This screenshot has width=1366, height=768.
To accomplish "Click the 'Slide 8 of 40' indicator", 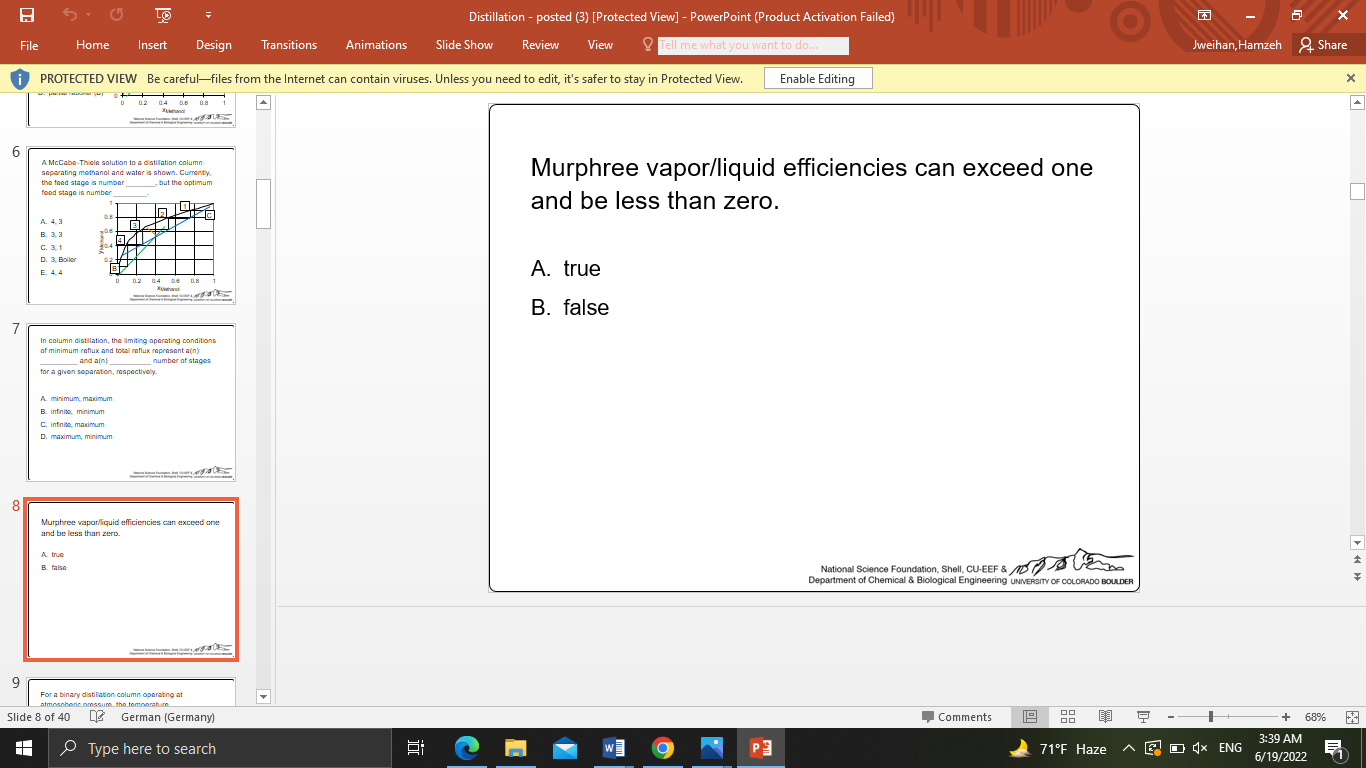I will click(x=39, y=717).
